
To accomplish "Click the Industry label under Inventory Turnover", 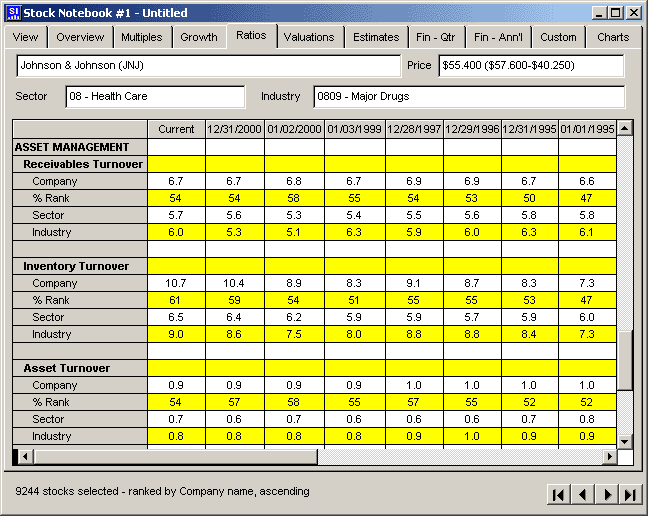I will [80, 334].
